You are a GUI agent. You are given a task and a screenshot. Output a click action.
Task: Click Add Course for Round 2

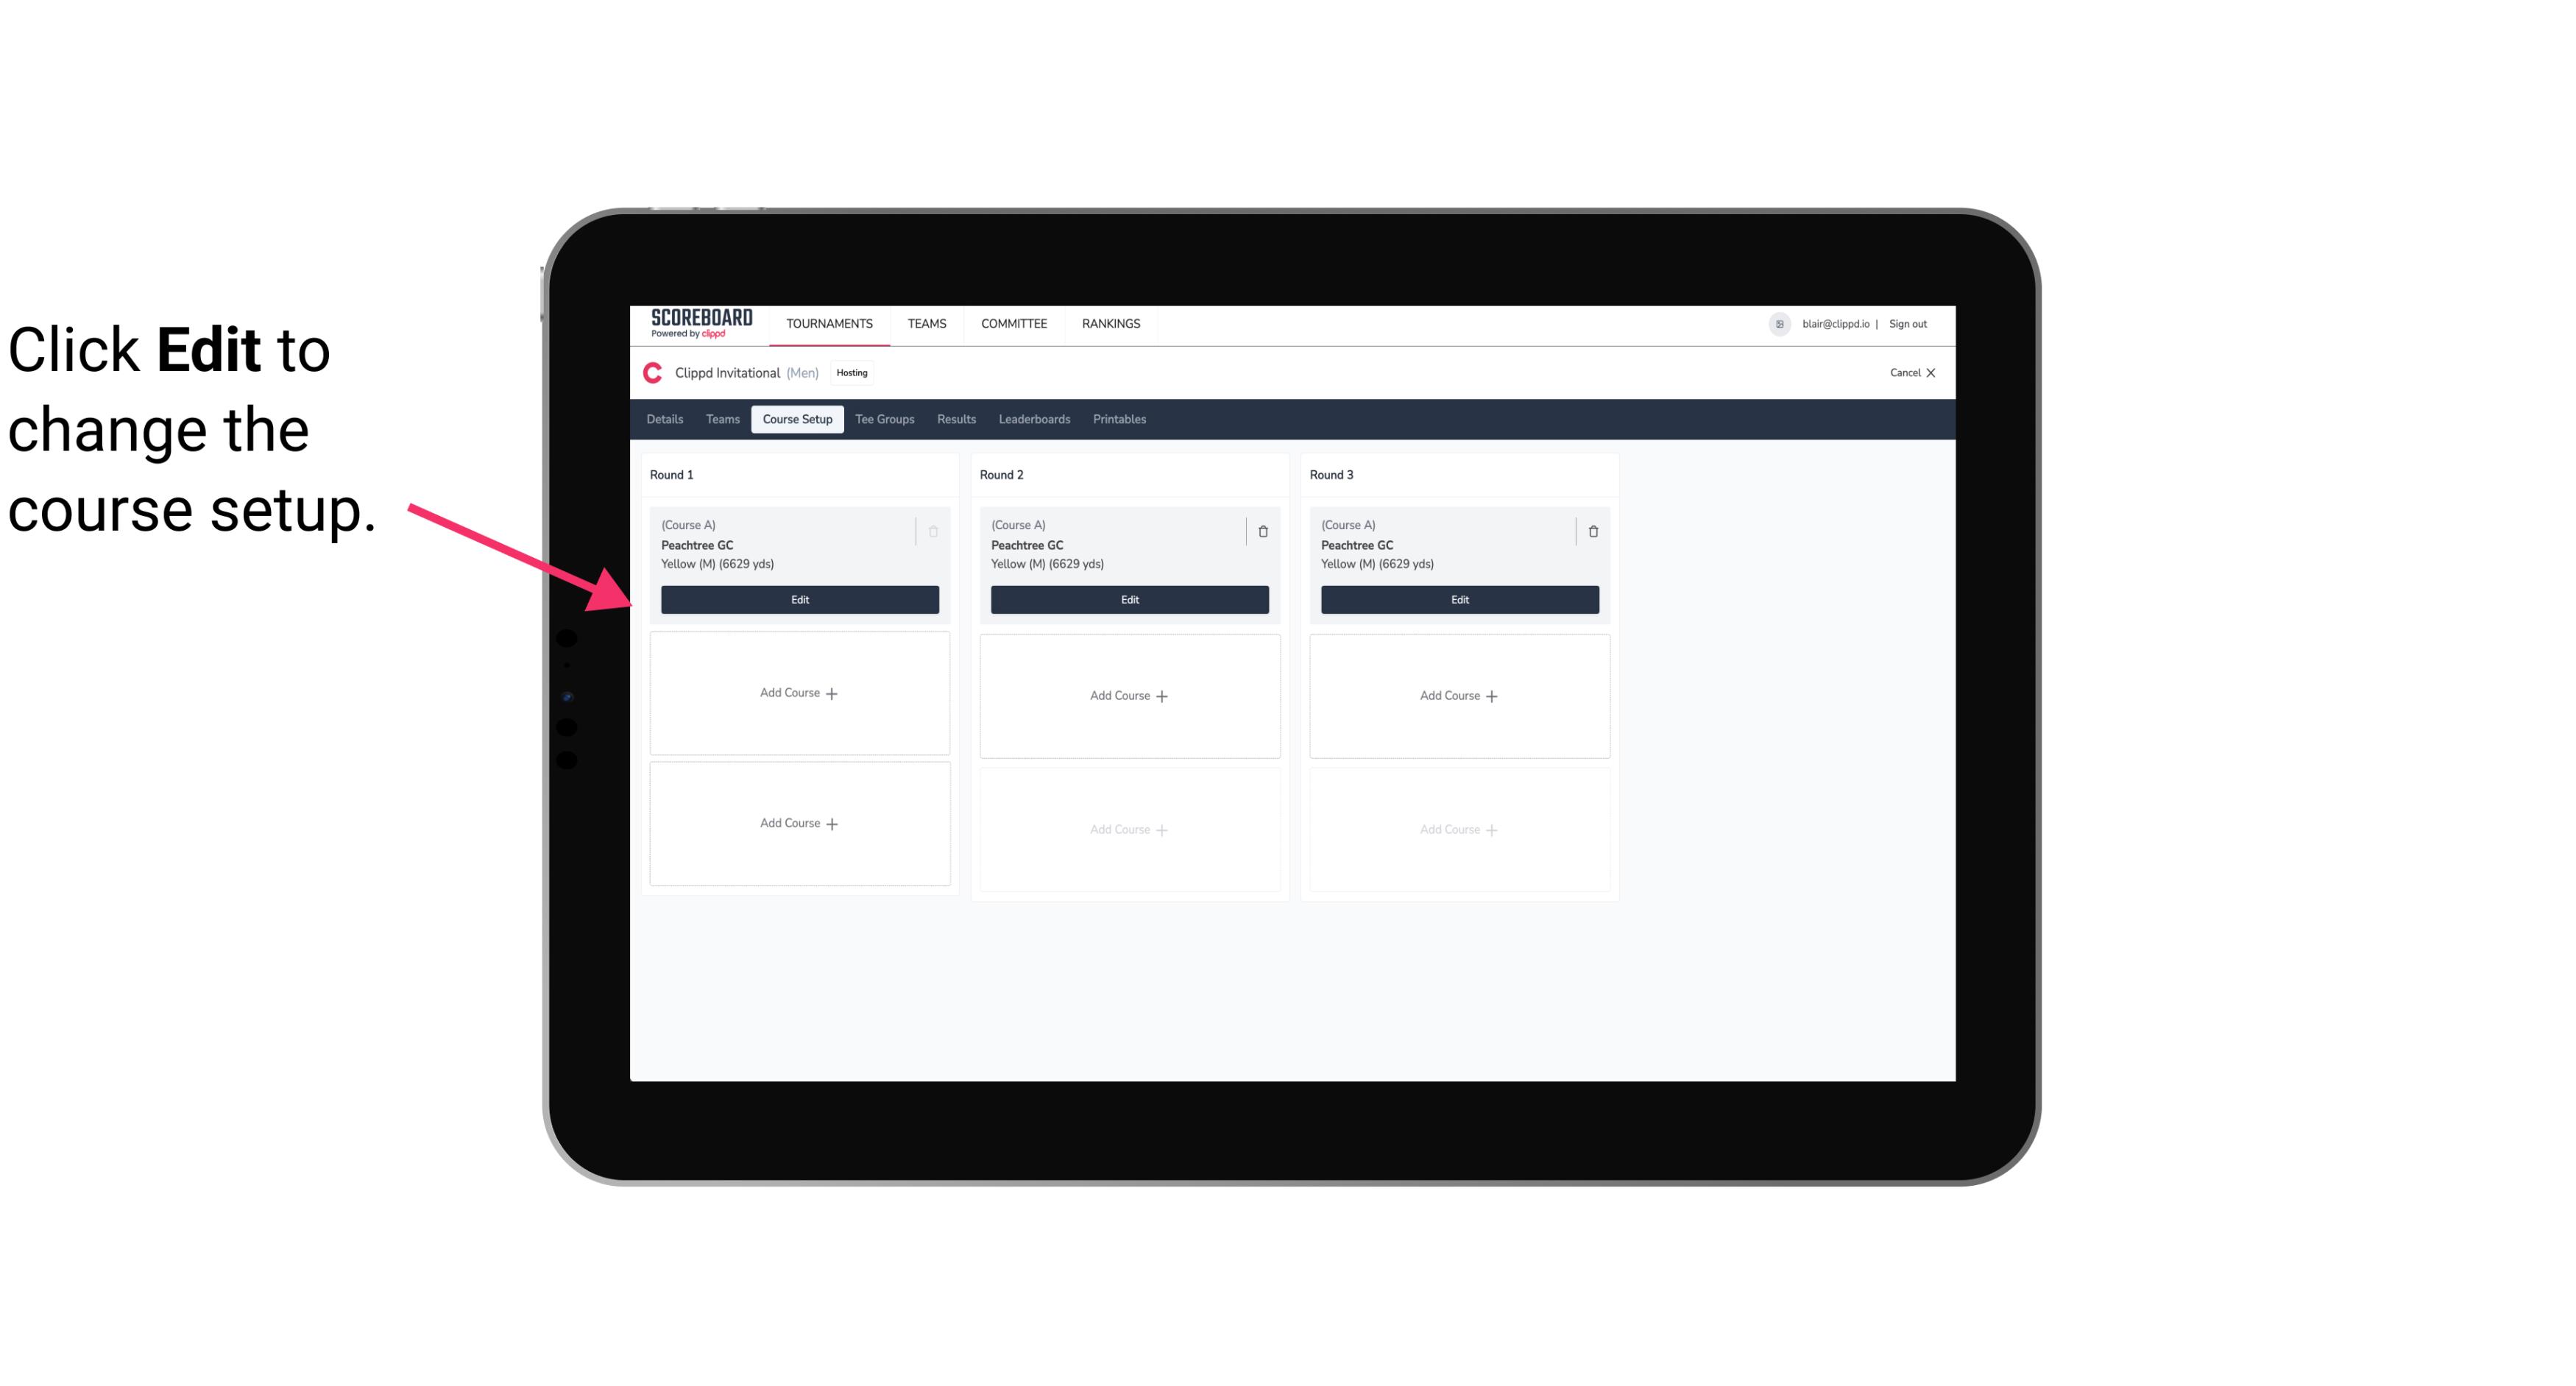pos(1128,695)
